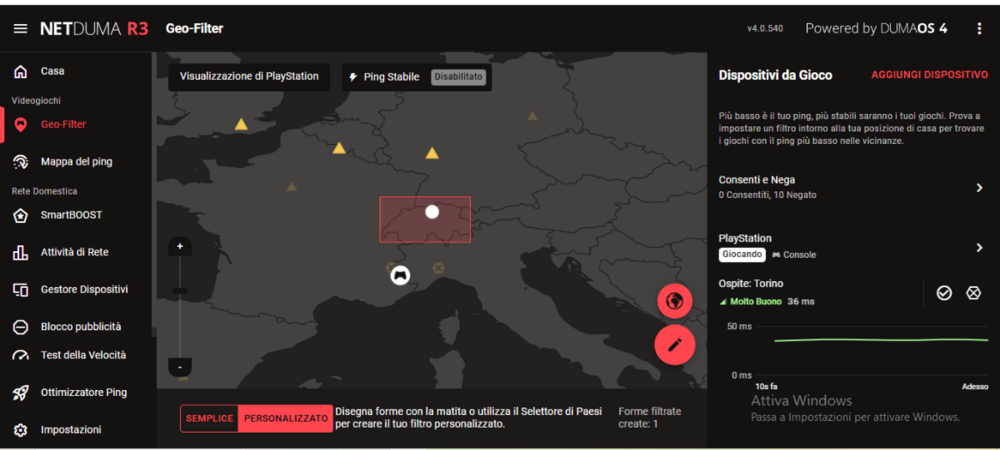Click the Ottimizzatore Ping rocket icon
This screenshot has height=450, width=1000.
click(20, 393)
